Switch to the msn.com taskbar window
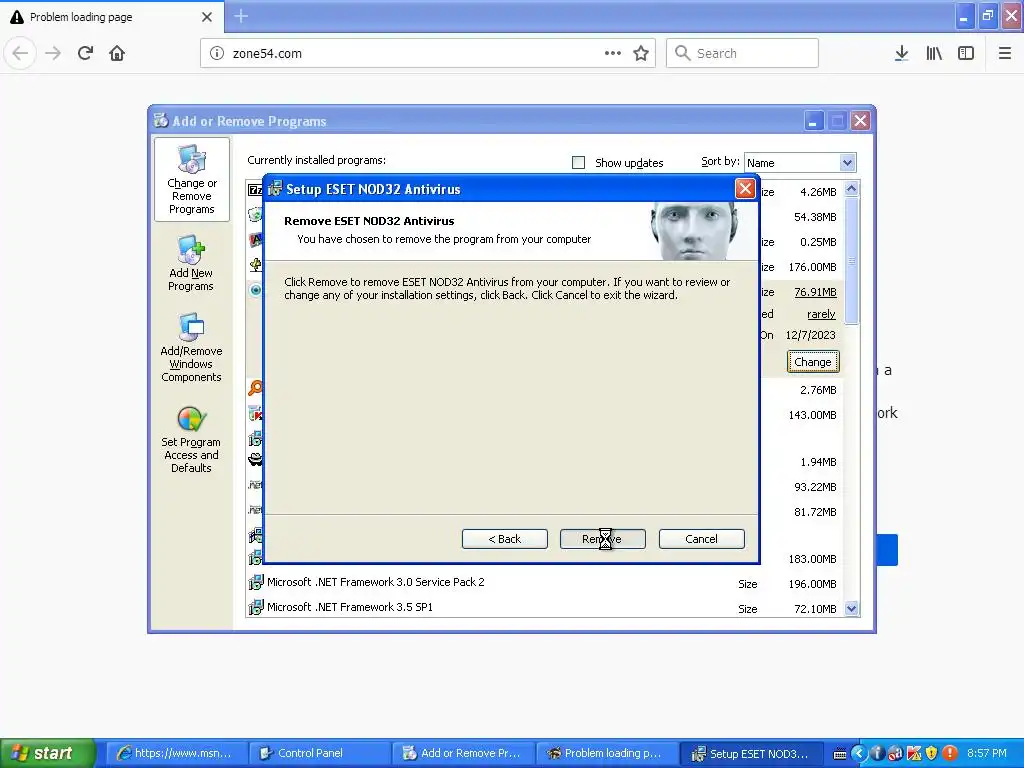 point(177,754)
